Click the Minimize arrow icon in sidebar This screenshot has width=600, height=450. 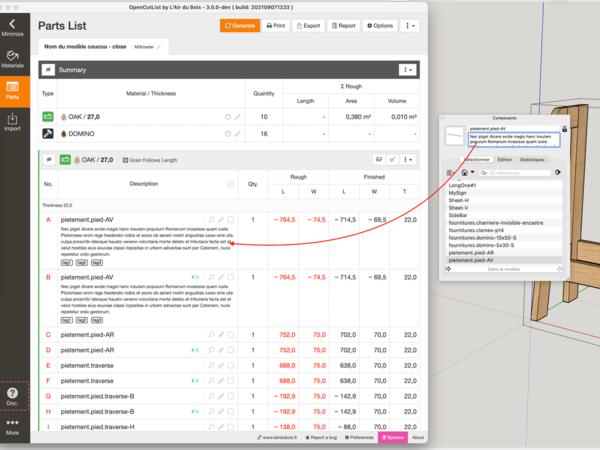point(13,21)
